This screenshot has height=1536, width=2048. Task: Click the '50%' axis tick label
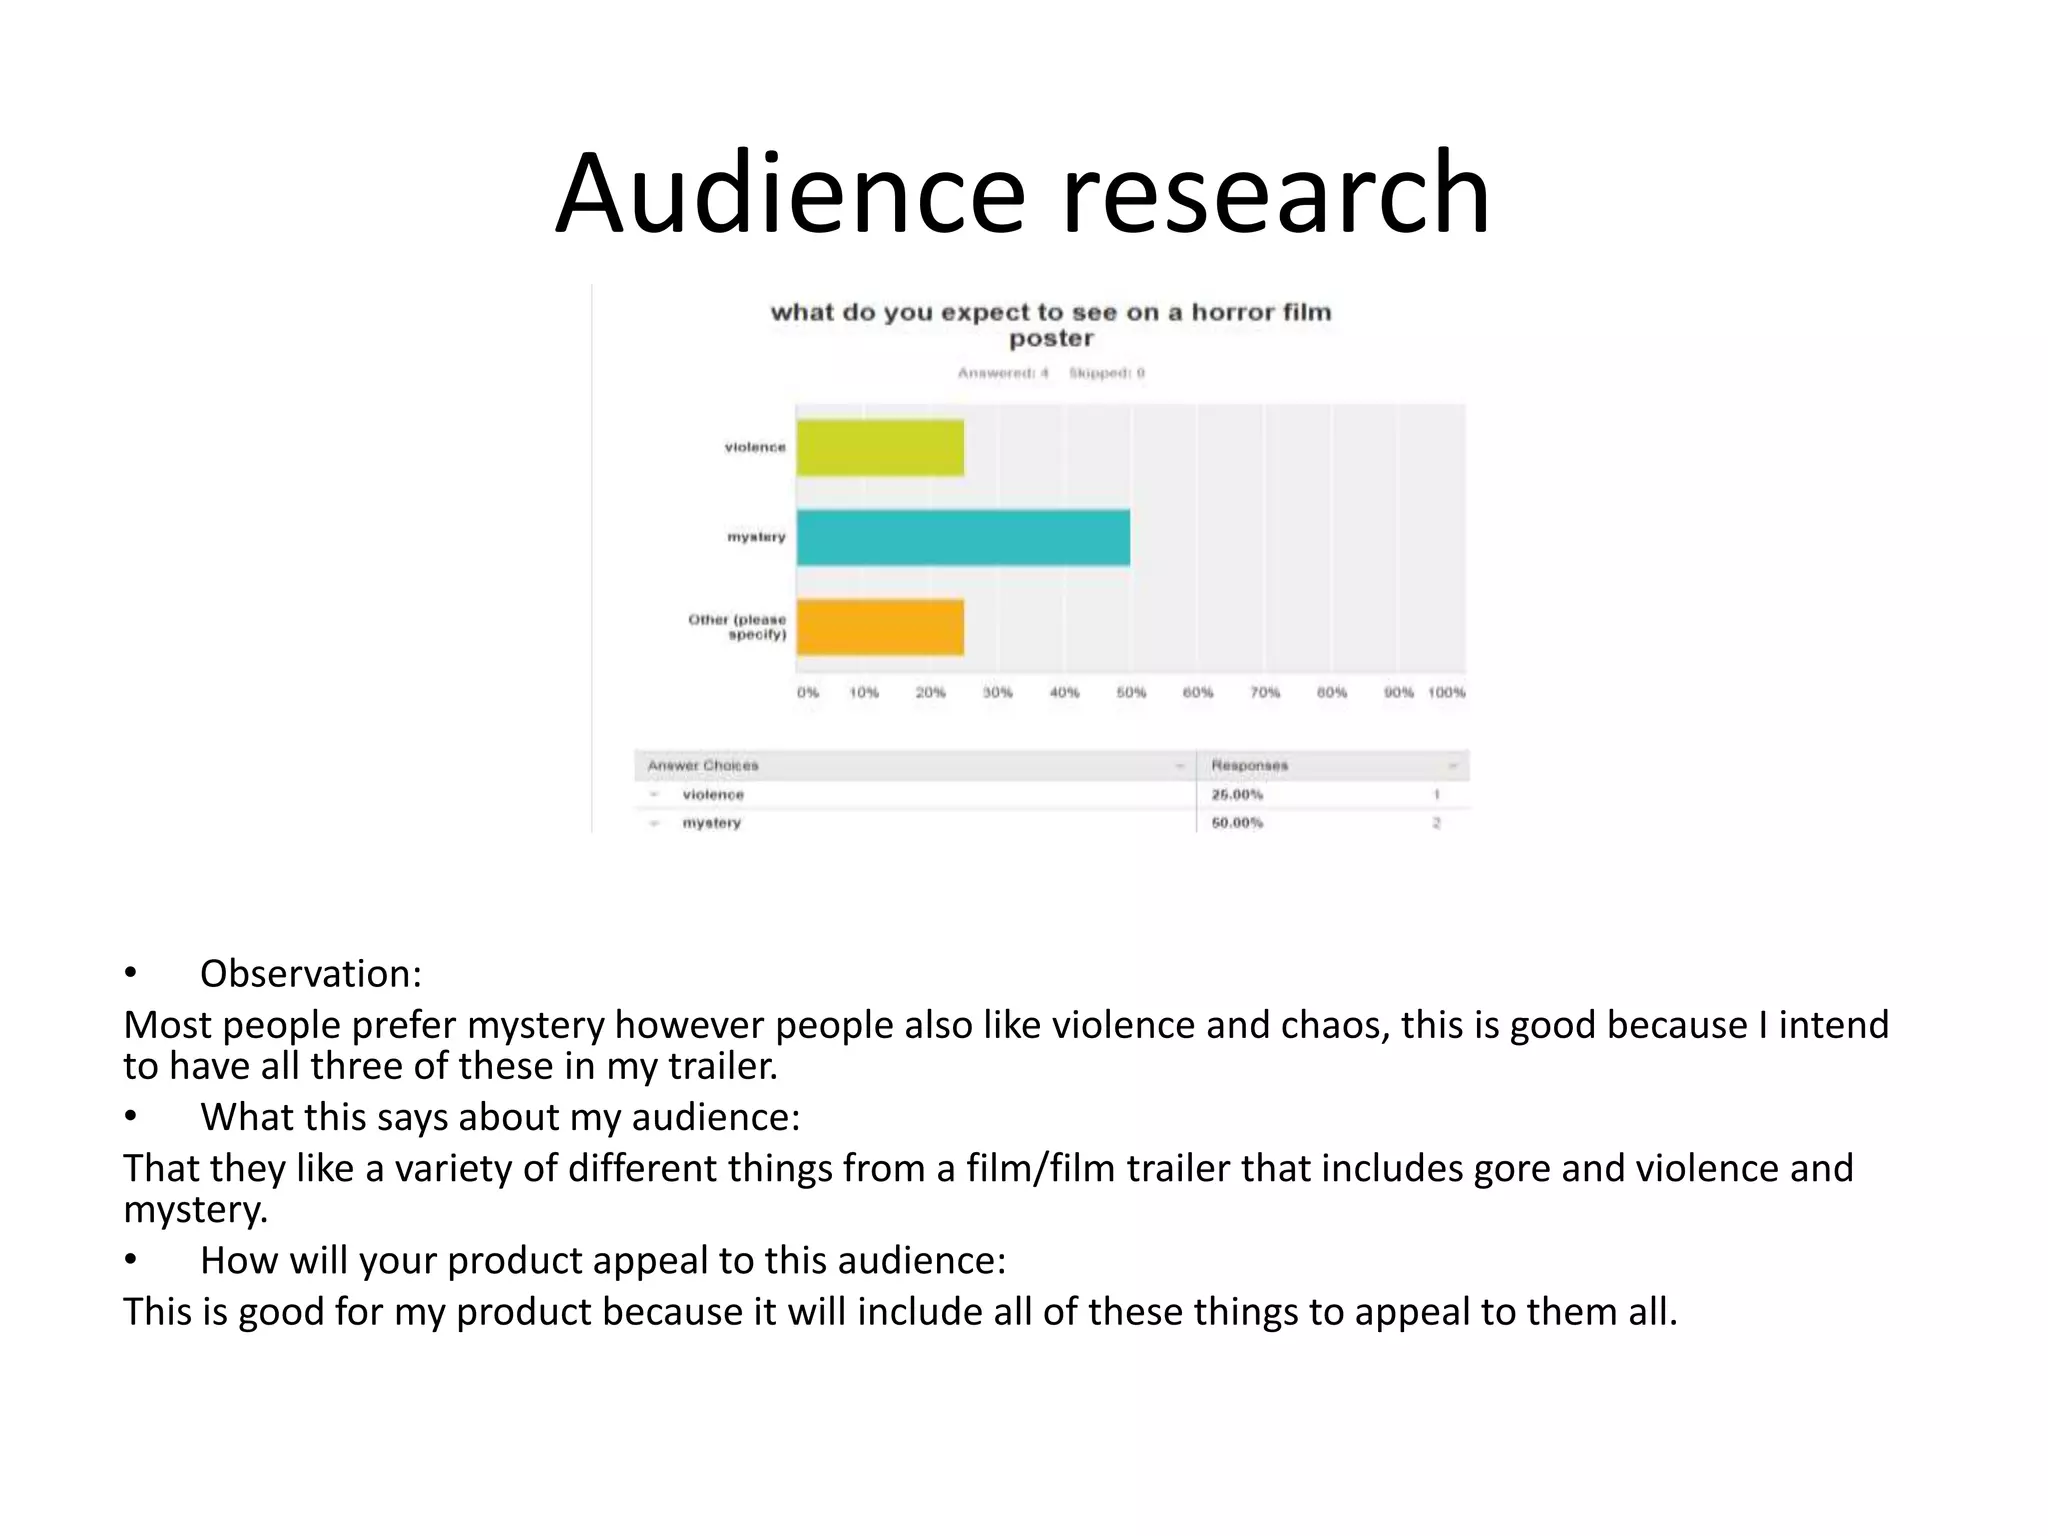(1131, 692)
